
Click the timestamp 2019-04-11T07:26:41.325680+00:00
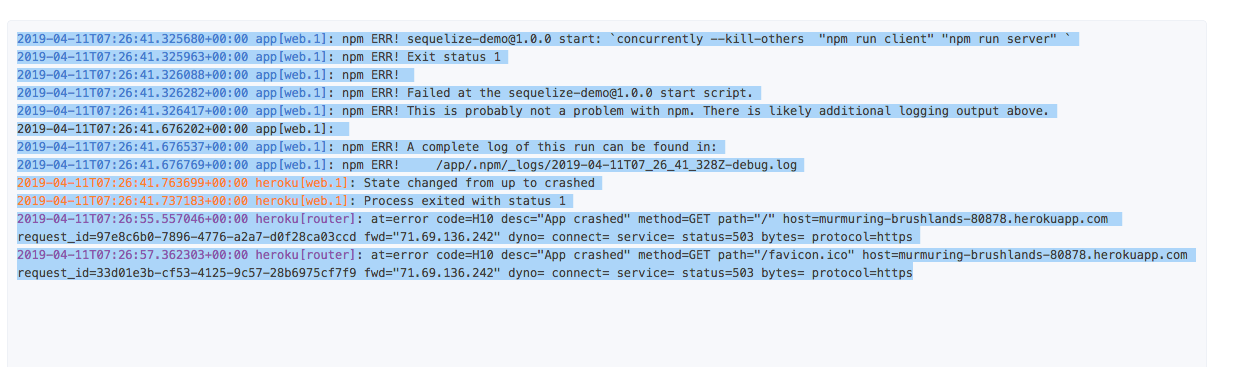pyautogui.click(x=133, y=38)
